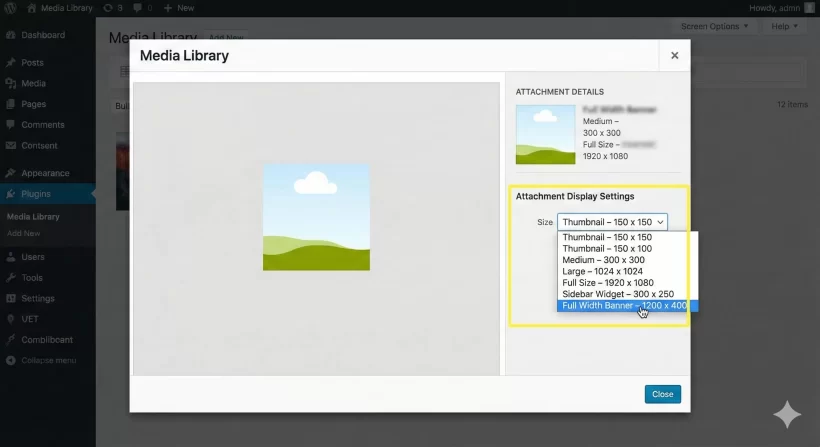Go to Pages in the sidebar
This screenshot has width=820, height=447.
point(33,104)
